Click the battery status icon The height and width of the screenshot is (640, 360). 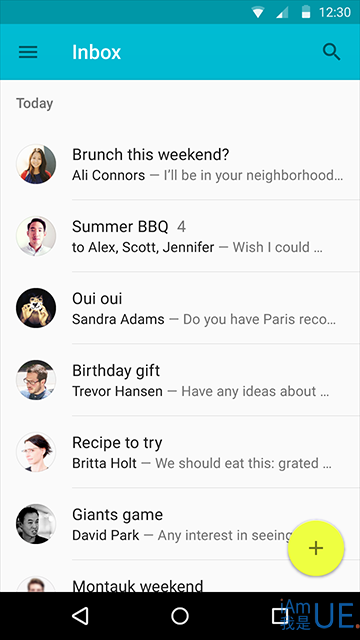coord(305,12)
